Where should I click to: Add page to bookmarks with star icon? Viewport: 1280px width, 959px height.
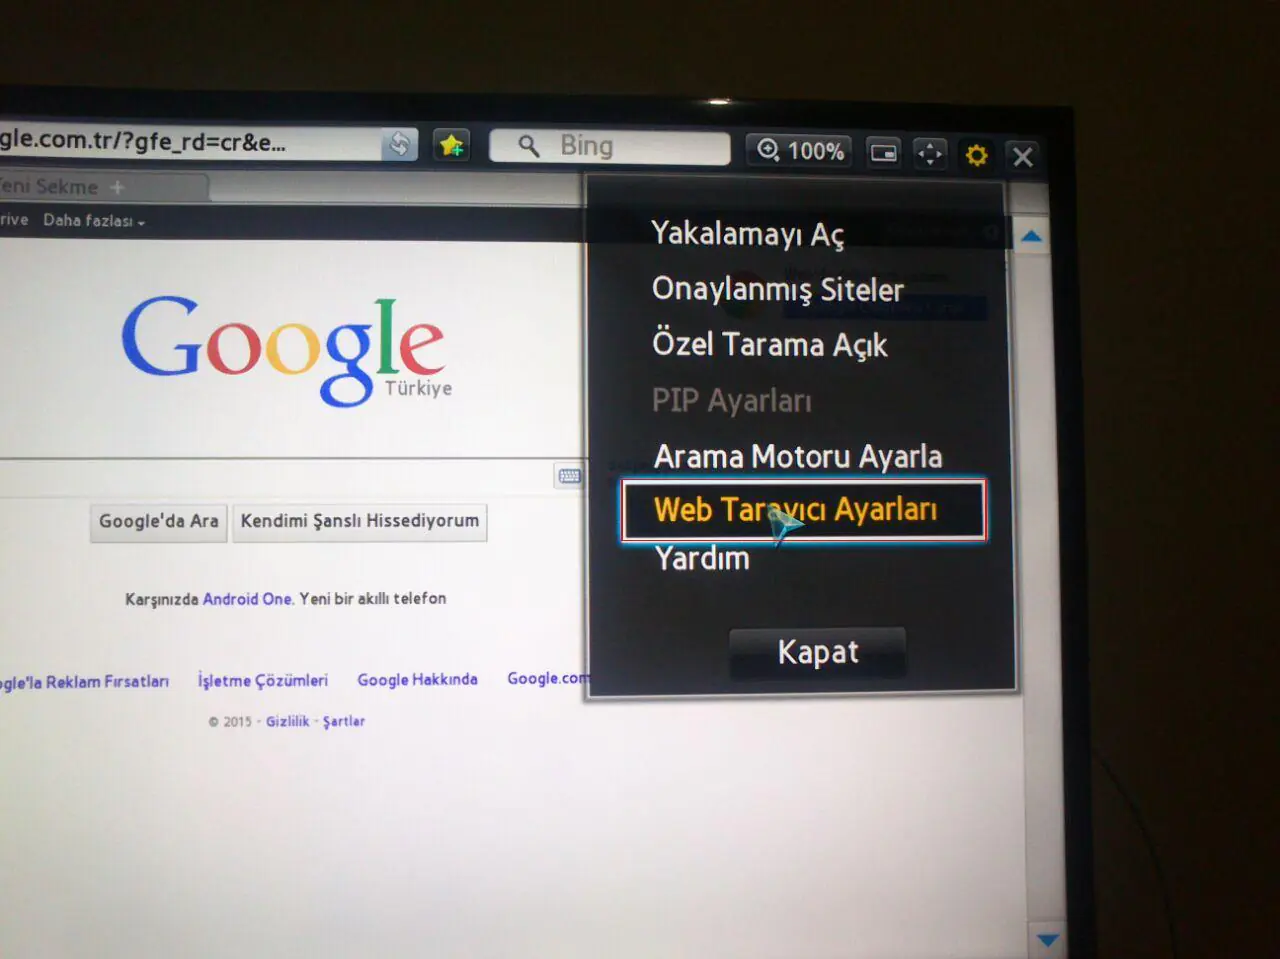pos(452,145)
